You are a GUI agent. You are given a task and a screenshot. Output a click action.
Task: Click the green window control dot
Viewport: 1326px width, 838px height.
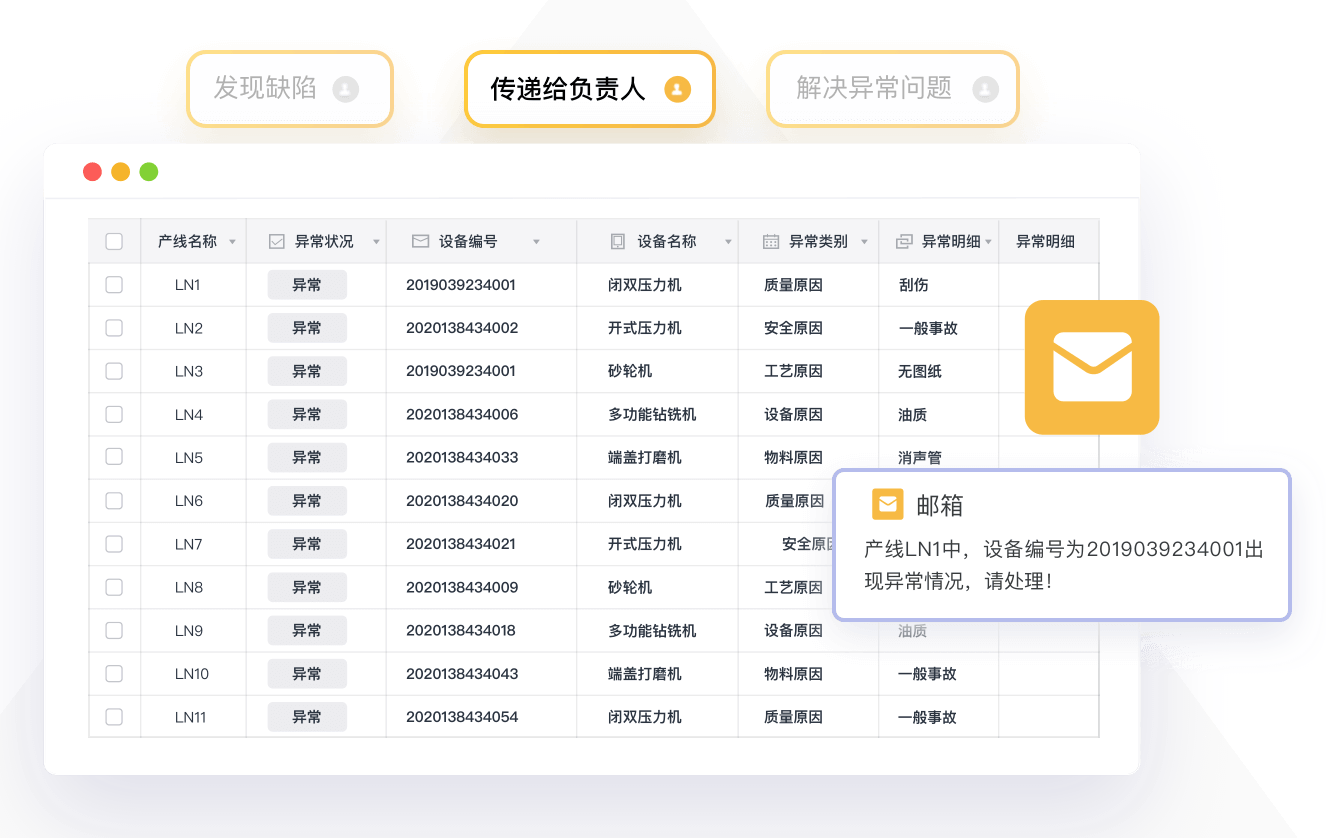(149, 172)
